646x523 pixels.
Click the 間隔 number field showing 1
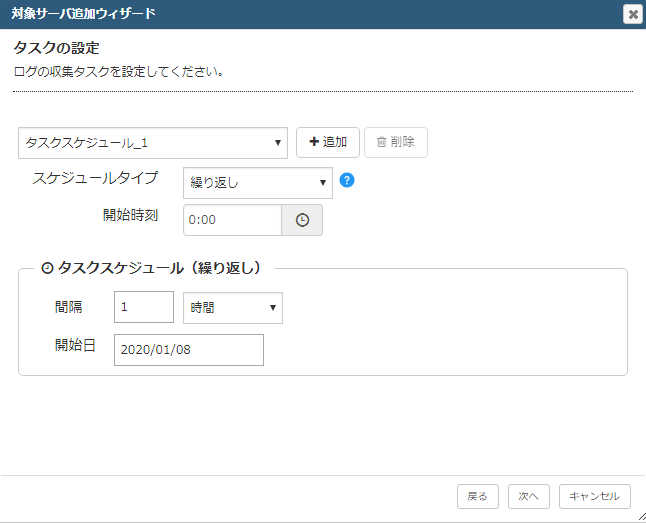[x=144, y=307]
